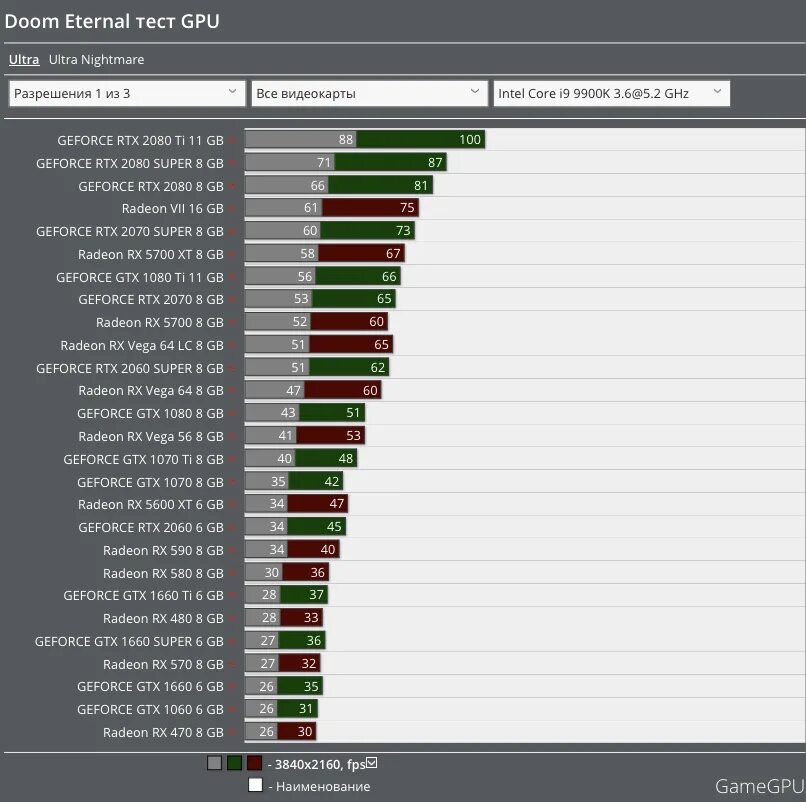The height and width of the screenshot is (802, 806).
Task: Click the gray 30 value for RX 580
Action: [271, 572]
